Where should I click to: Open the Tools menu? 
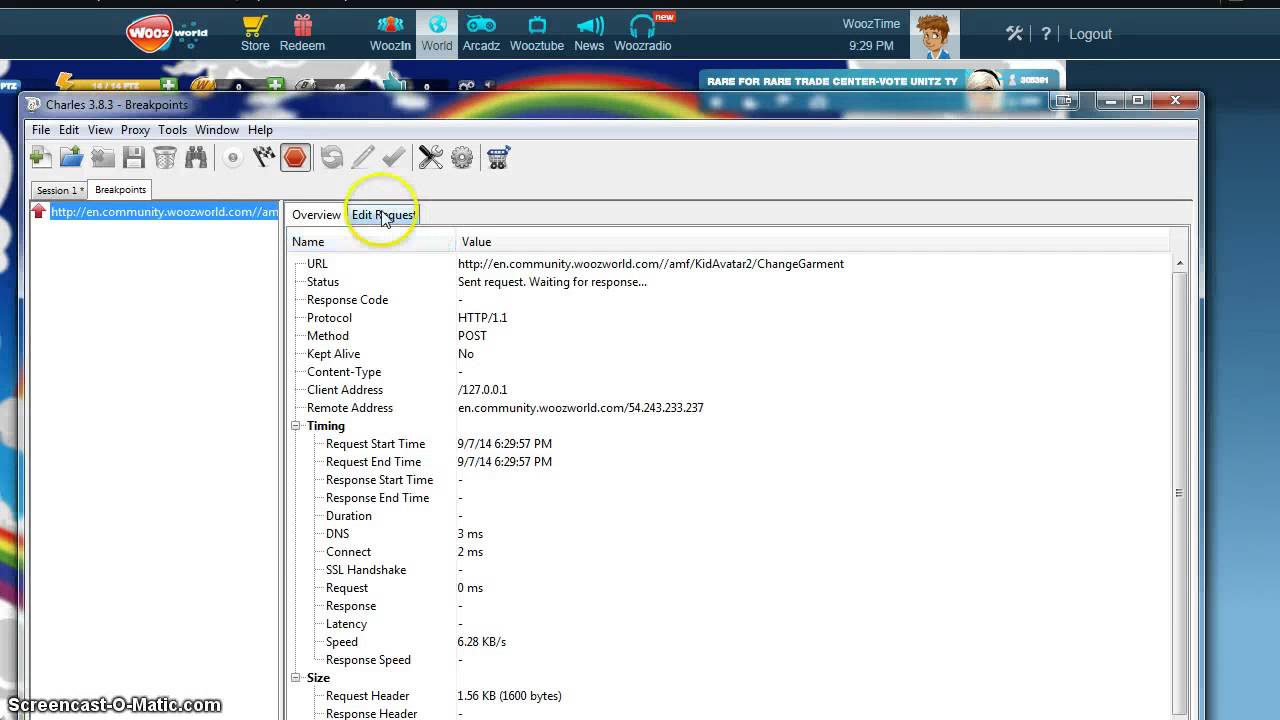coord(172,130)
